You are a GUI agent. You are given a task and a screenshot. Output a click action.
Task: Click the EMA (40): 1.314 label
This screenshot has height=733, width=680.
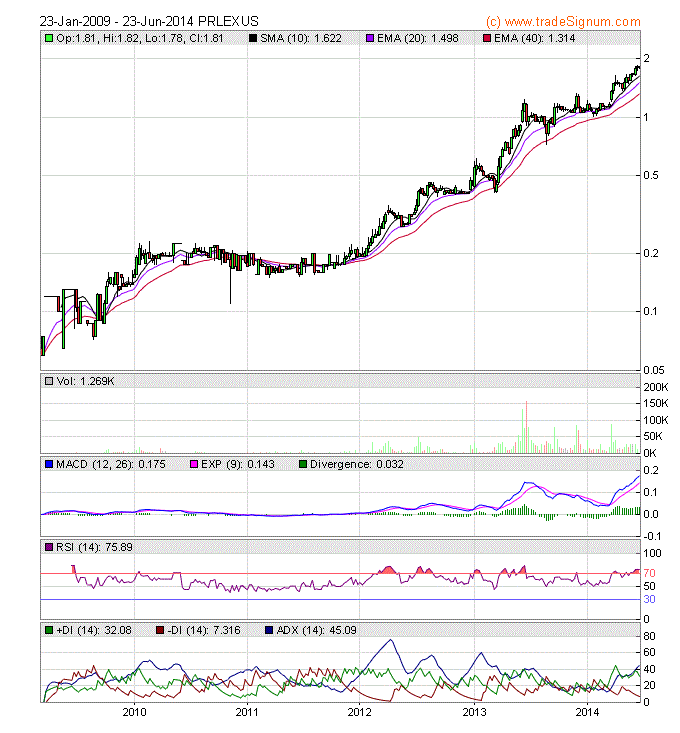[535, 38]
